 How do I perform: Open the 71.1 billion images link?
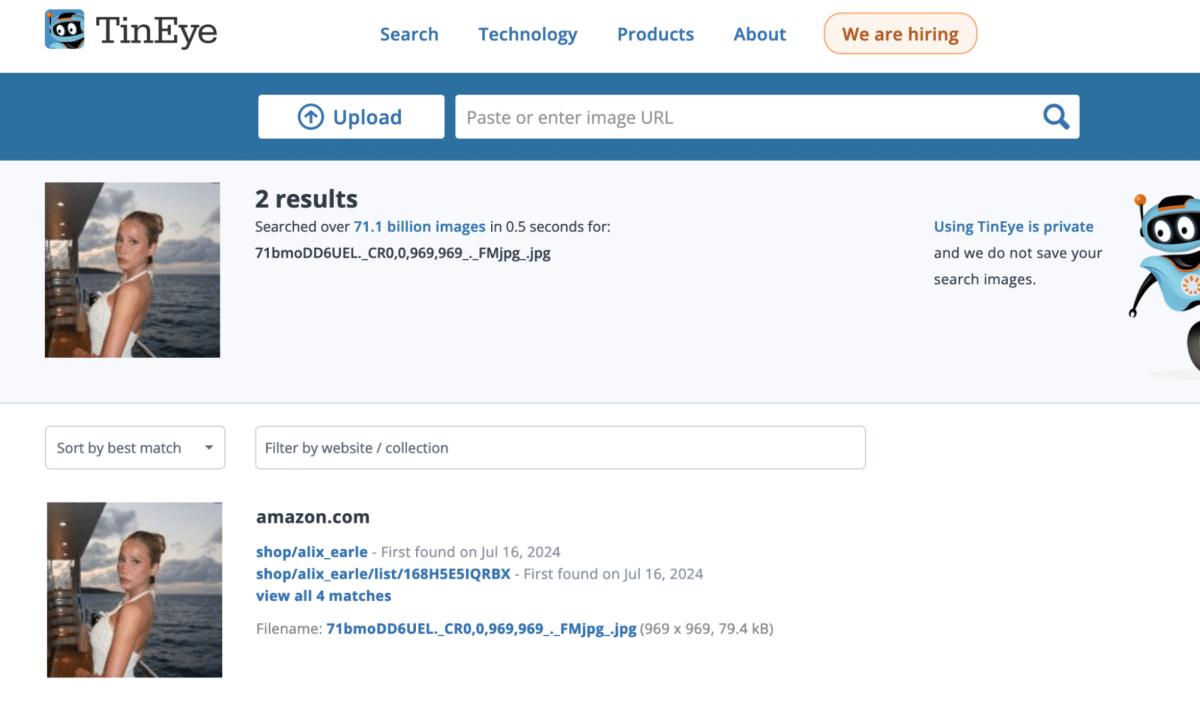click(419, 227)
